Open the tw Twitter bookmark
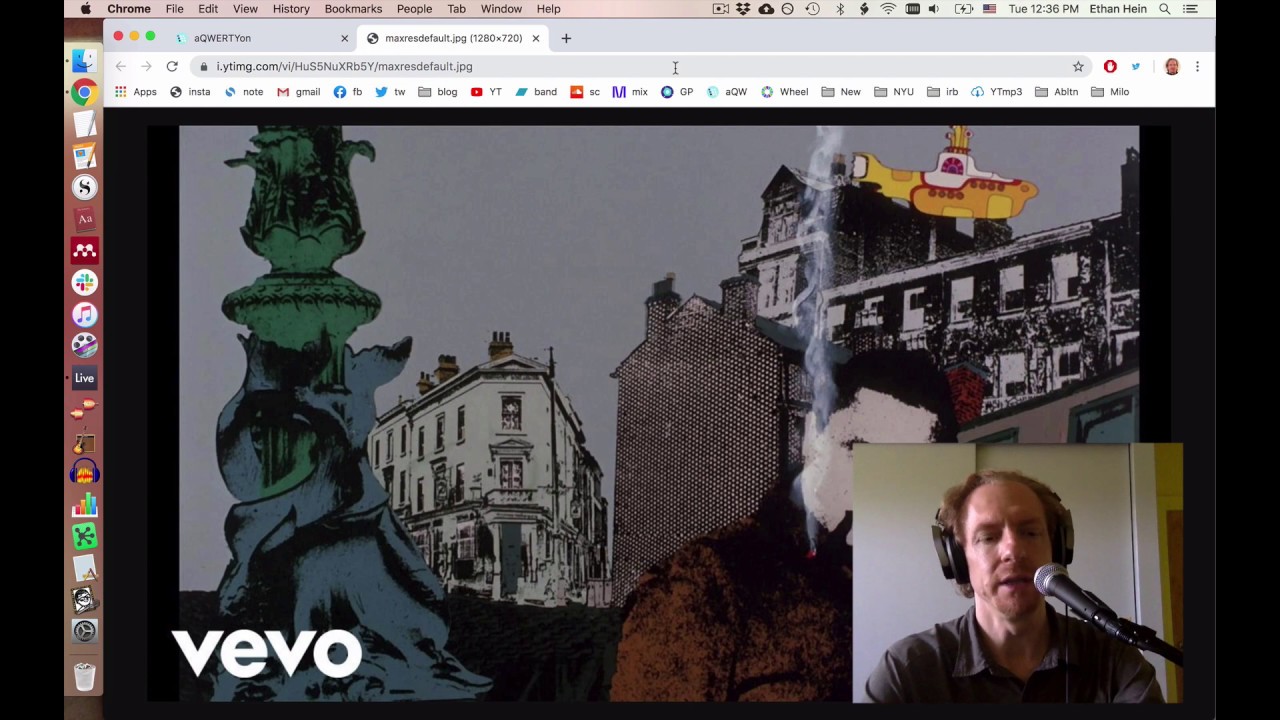The width and height of the screenshot is (1280, 720). tap(390, 92)
